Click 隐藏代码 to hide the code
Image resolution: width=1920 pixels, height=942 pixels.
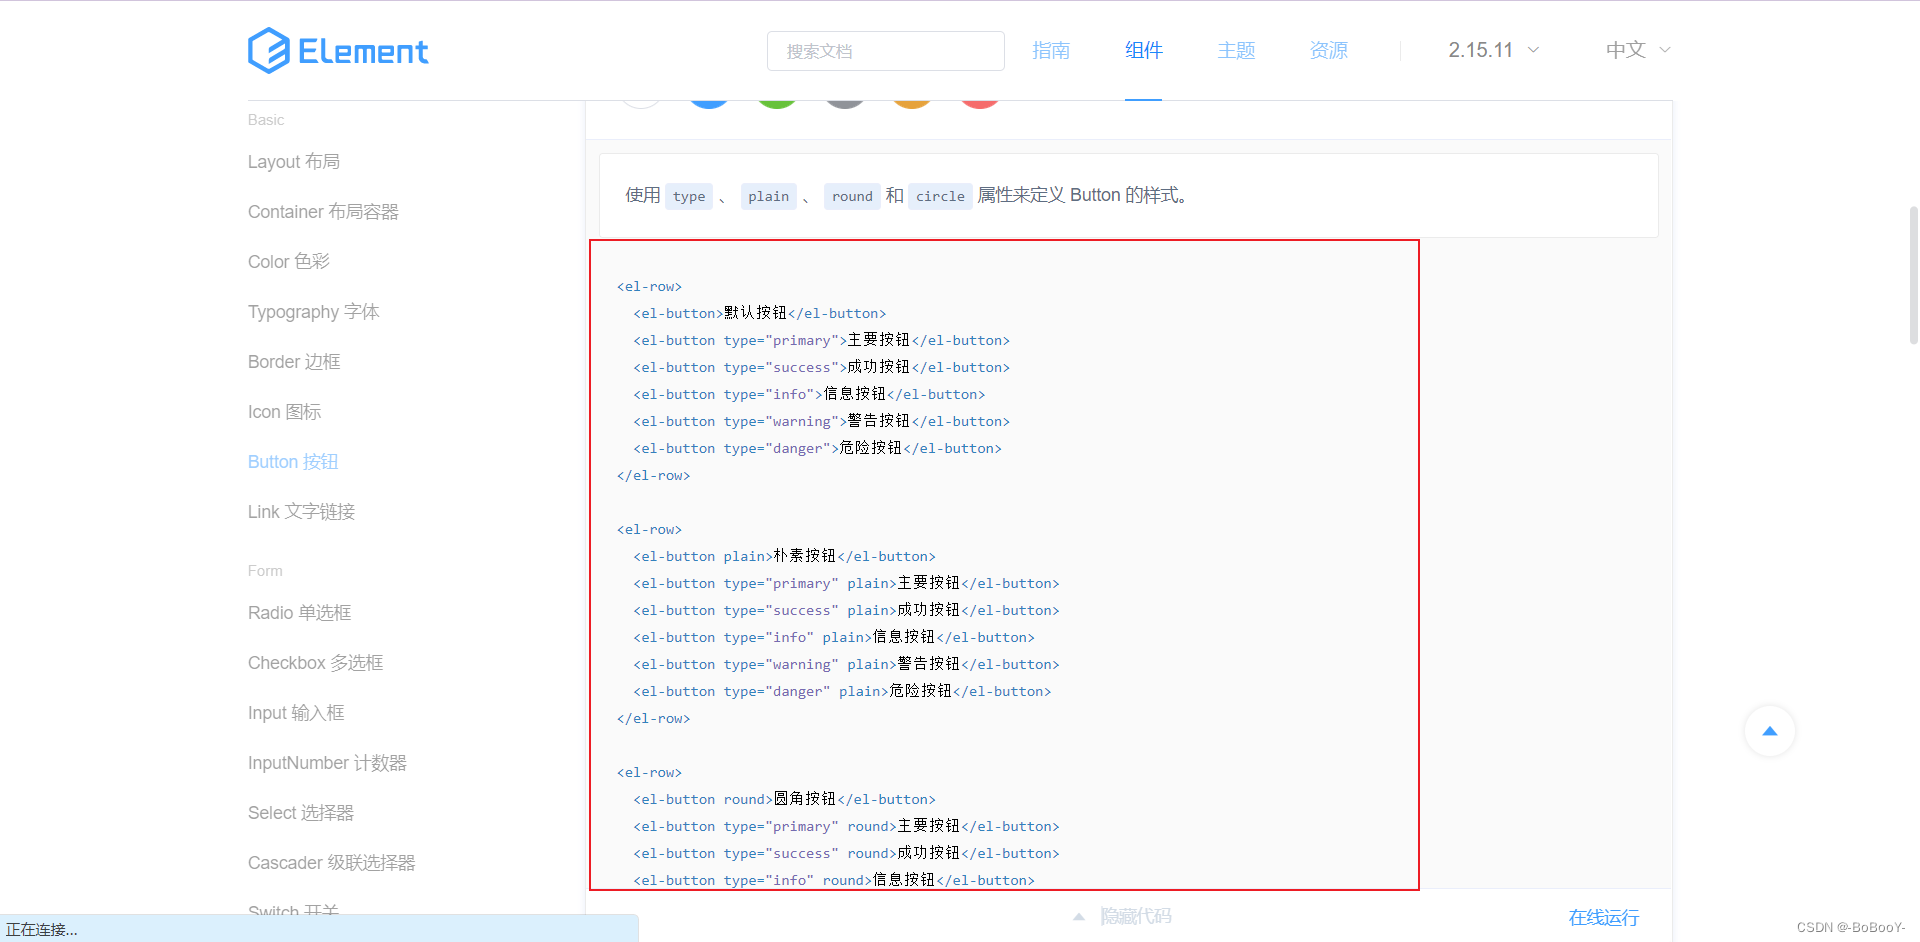point(1136,916)
